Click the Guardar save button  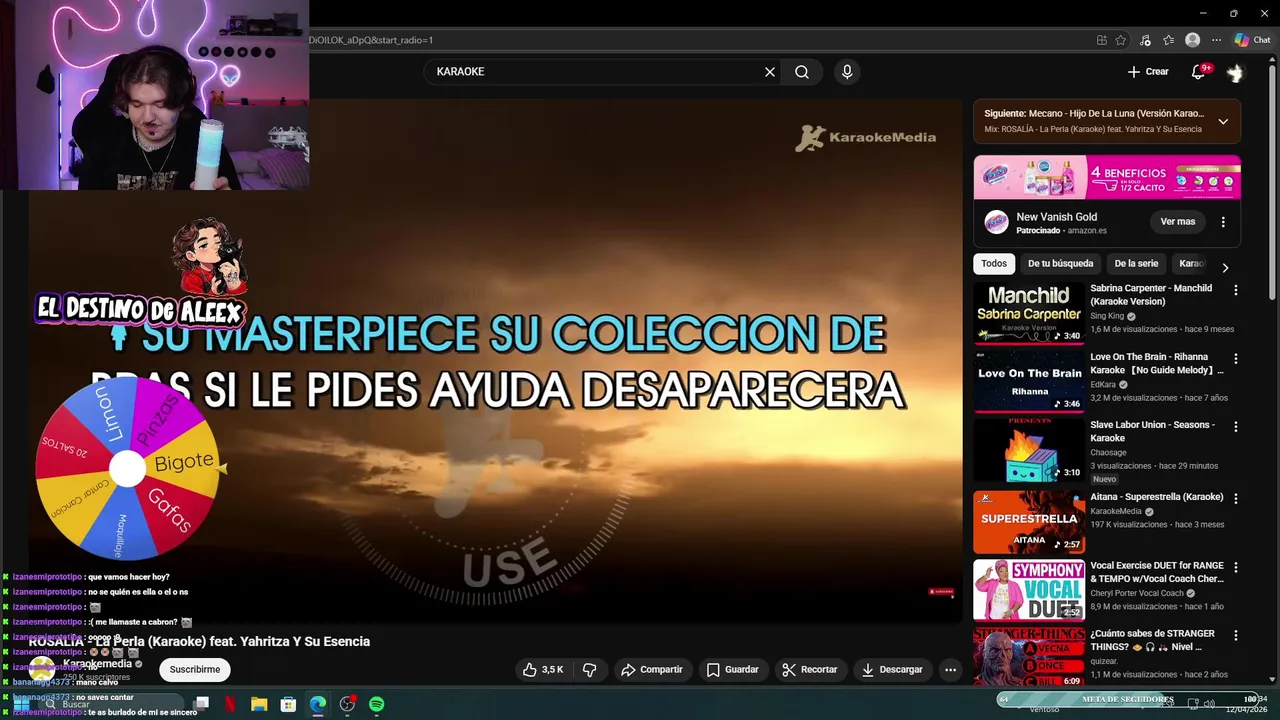(732, 670)
